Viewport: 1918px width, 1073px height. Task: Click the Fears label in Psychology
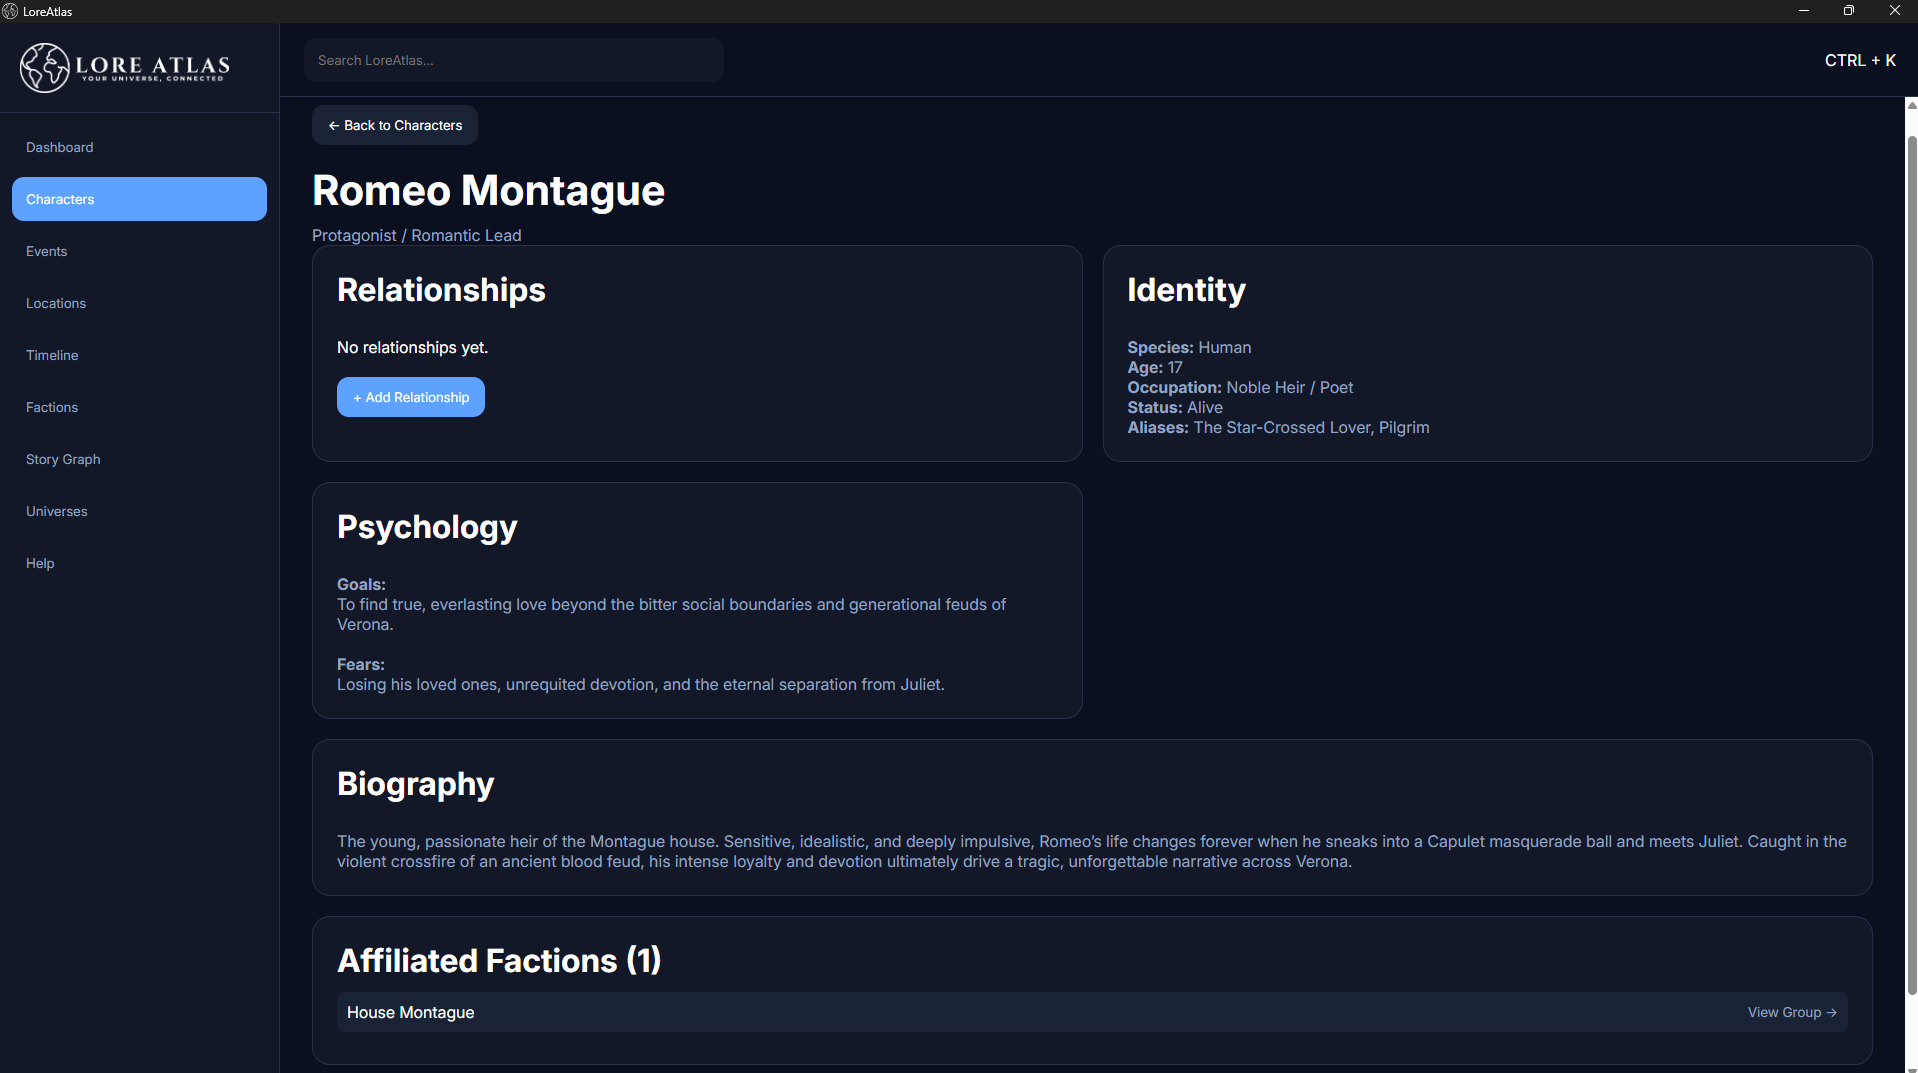tap(361, 664)
